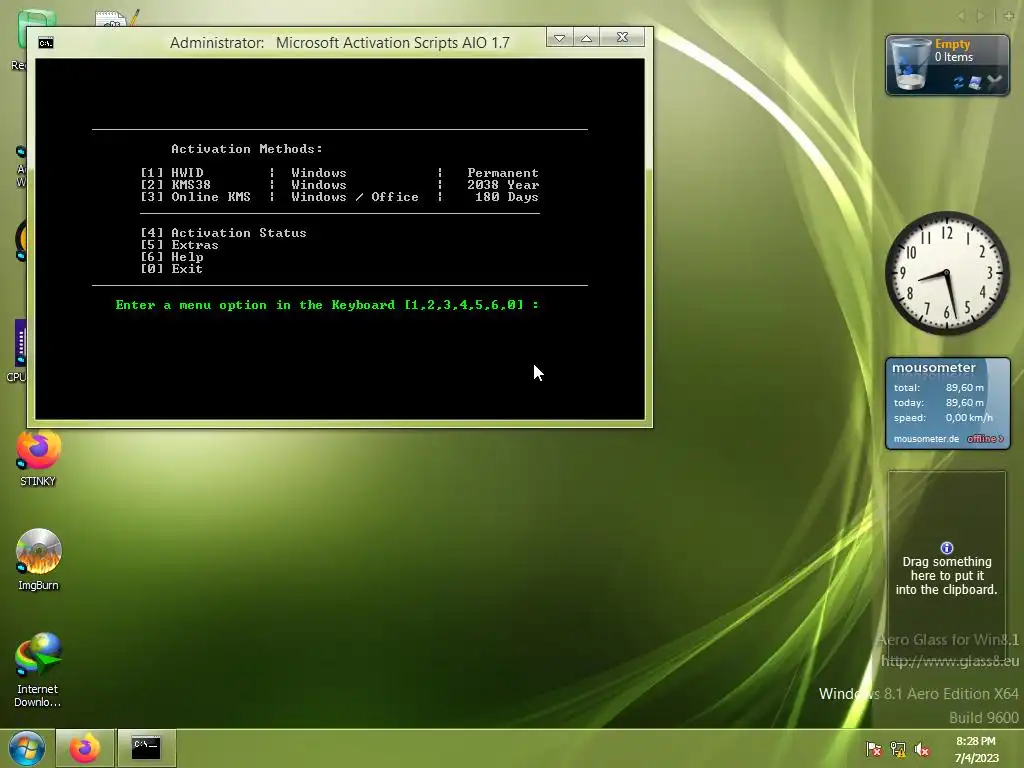Open the taskbar clock showing 8:28 PM
The width and height of the screenshot is (1024, 768).
coord(976,749)
